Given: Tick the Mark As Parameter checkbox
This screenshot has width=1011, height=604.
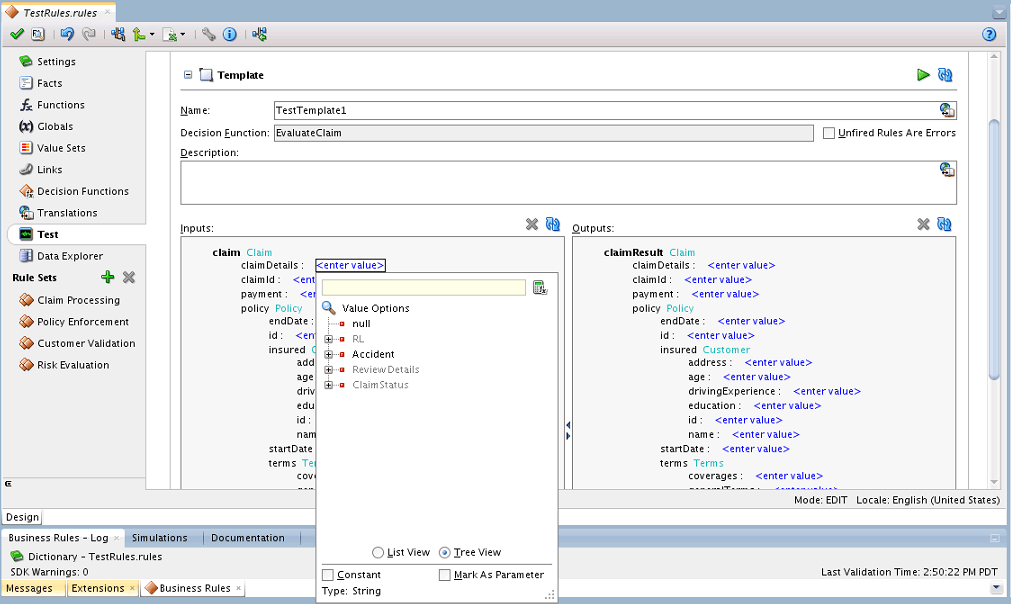Looking at the screenshot, I should click(445, 575).
